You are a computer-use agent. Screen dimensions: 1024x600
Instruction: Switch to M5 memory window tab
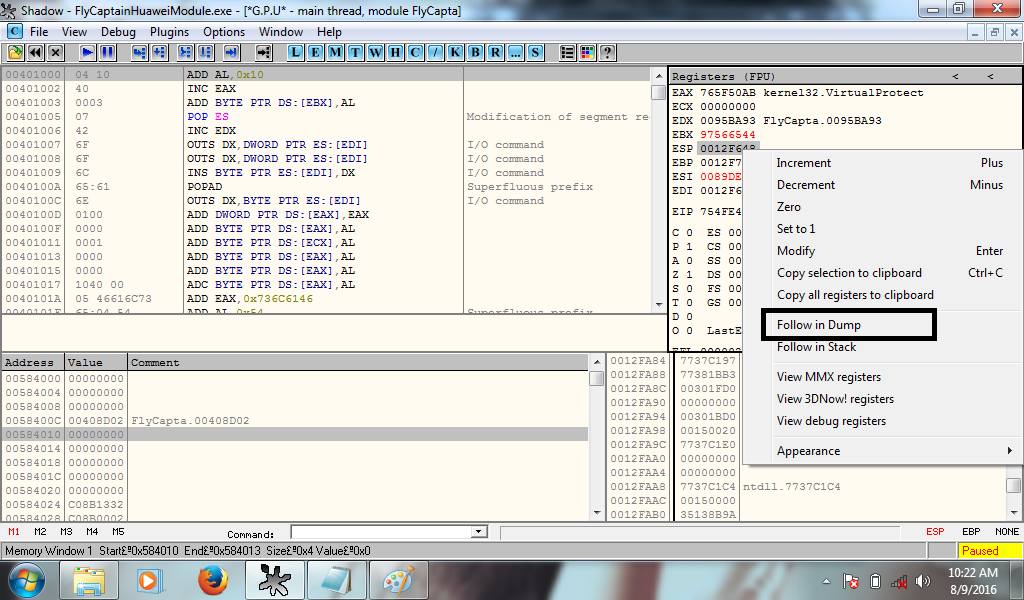point(118,532)
